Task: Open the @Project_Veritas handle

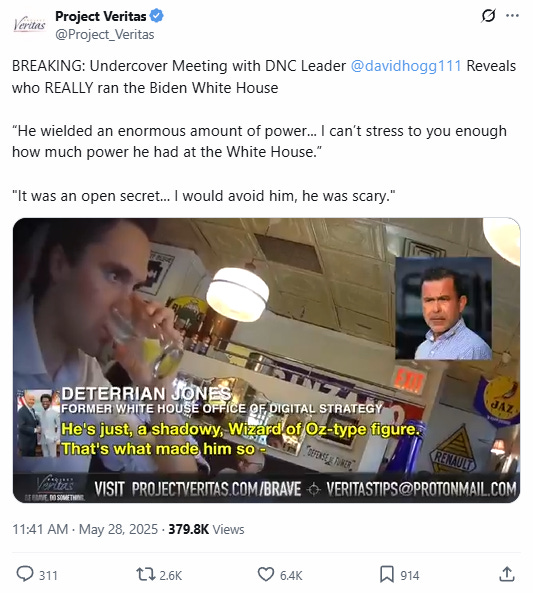Action: pyautogui.click(x=105, y=34)
